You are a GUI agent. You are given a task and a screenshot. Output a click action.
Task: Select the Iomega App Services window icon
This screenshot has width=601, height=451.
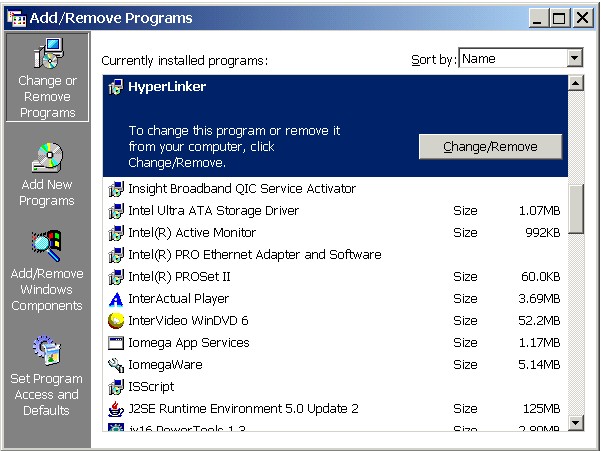(116, 343)
